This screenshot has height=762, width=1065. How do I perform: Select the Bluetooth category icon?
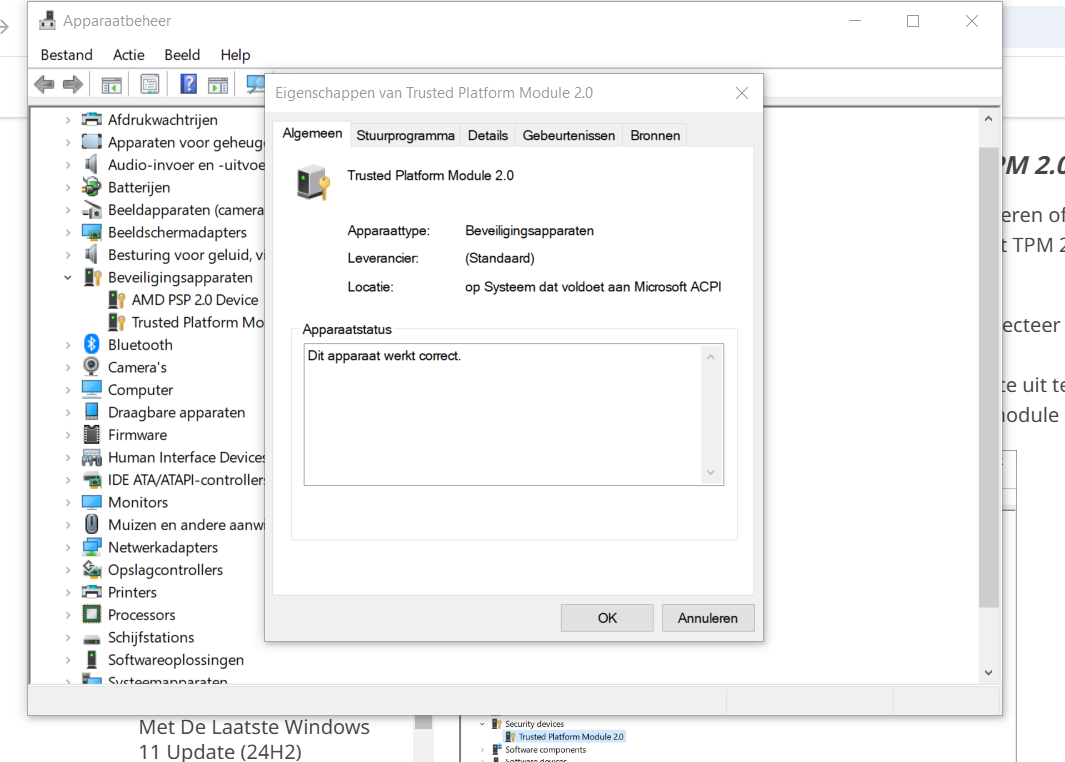[92, 345]
